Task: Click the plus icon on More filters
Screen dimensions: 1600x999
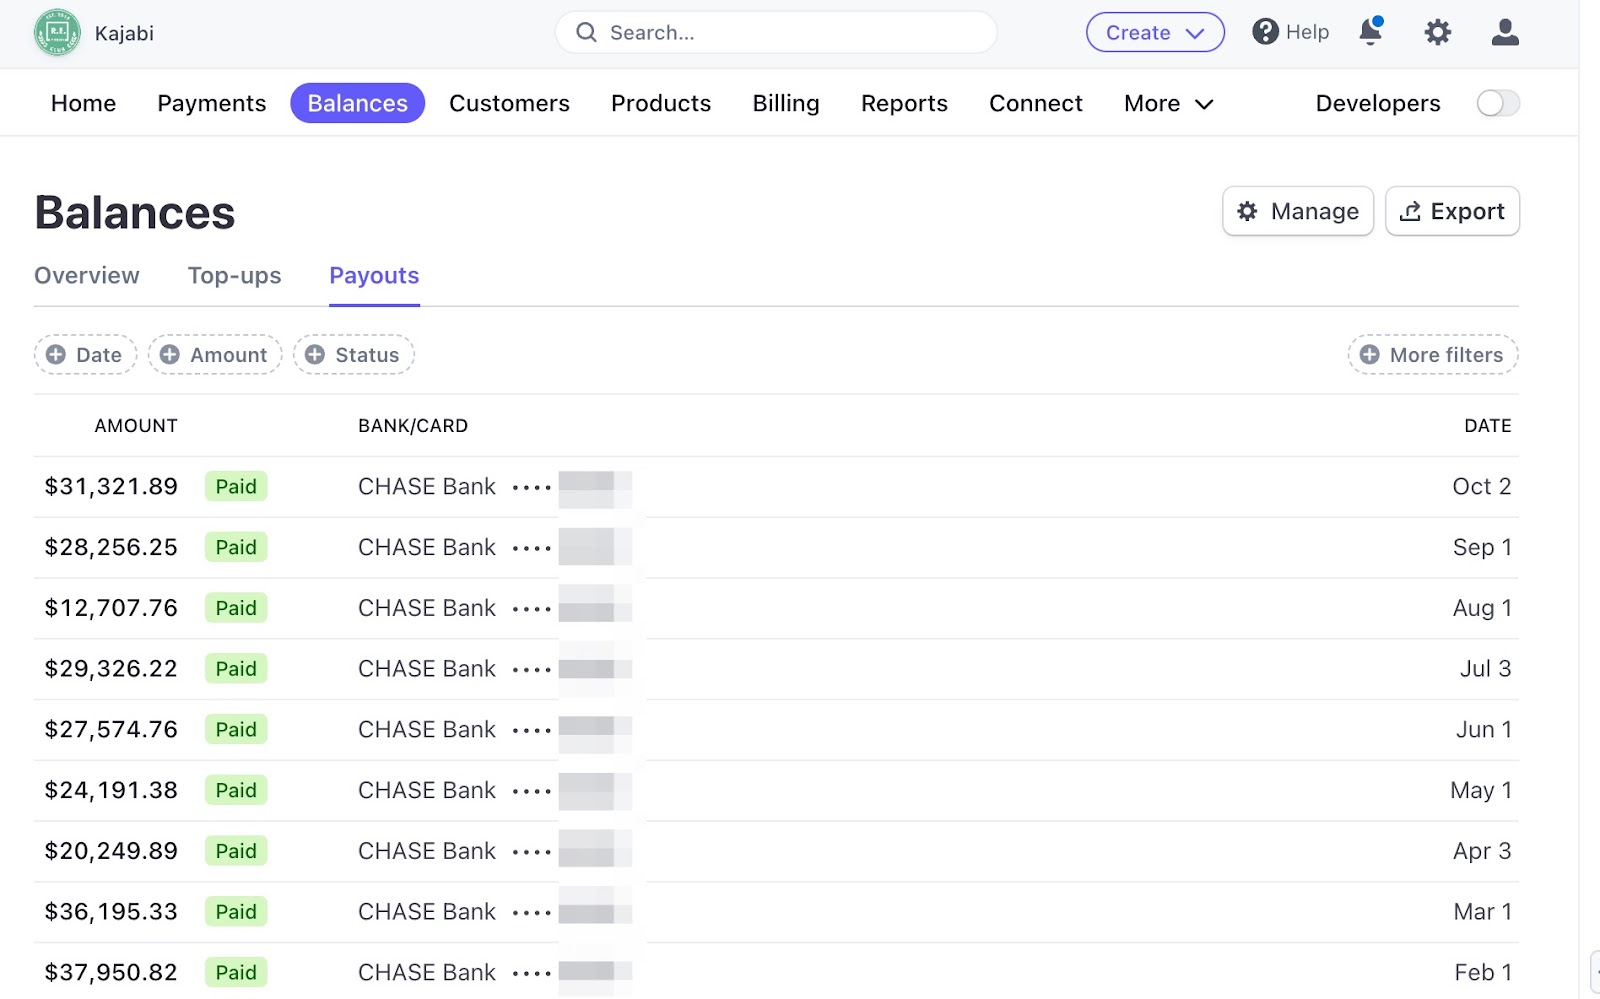Action: 1369,355
